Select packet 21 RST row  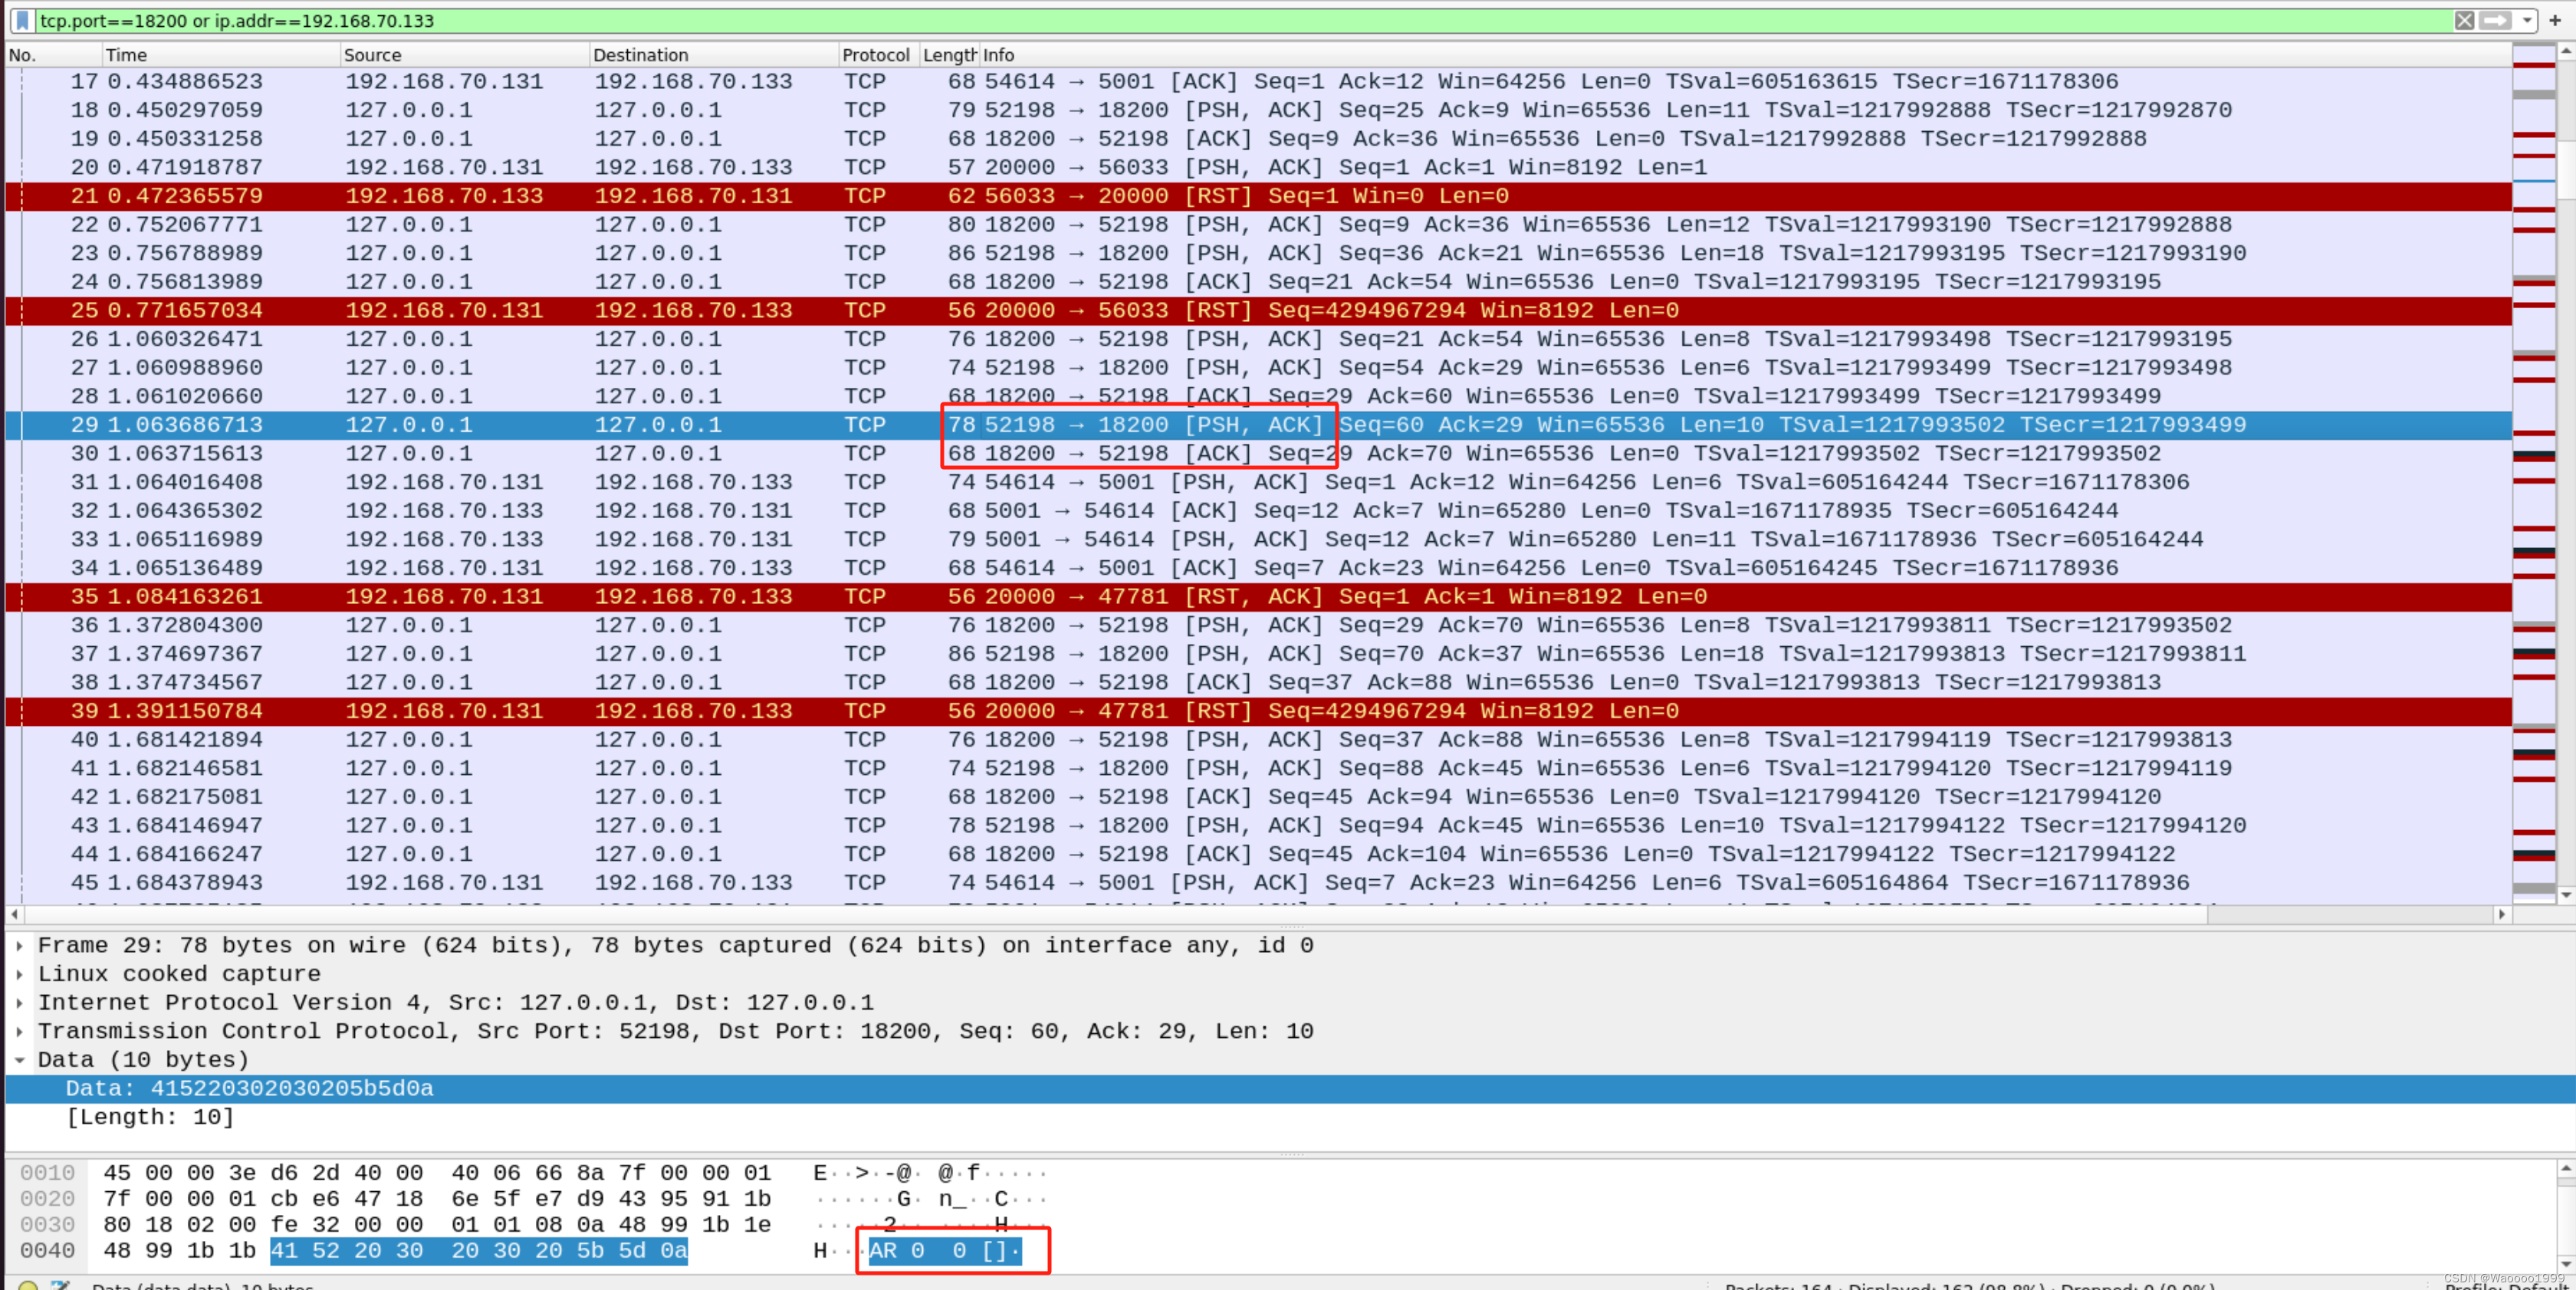click(1258, 196)
